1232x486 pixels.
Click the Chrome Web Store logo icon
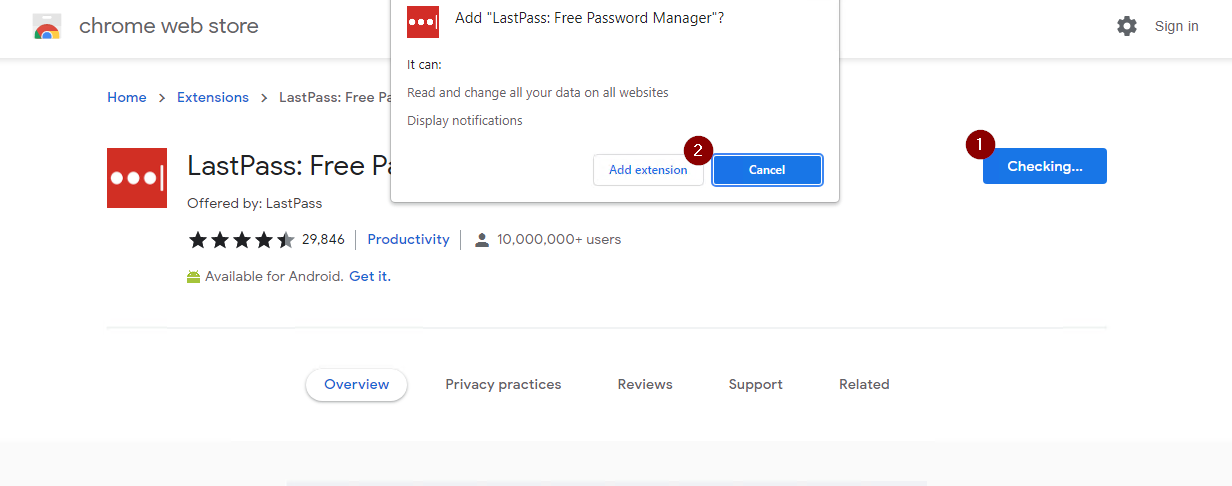point(47,27)
